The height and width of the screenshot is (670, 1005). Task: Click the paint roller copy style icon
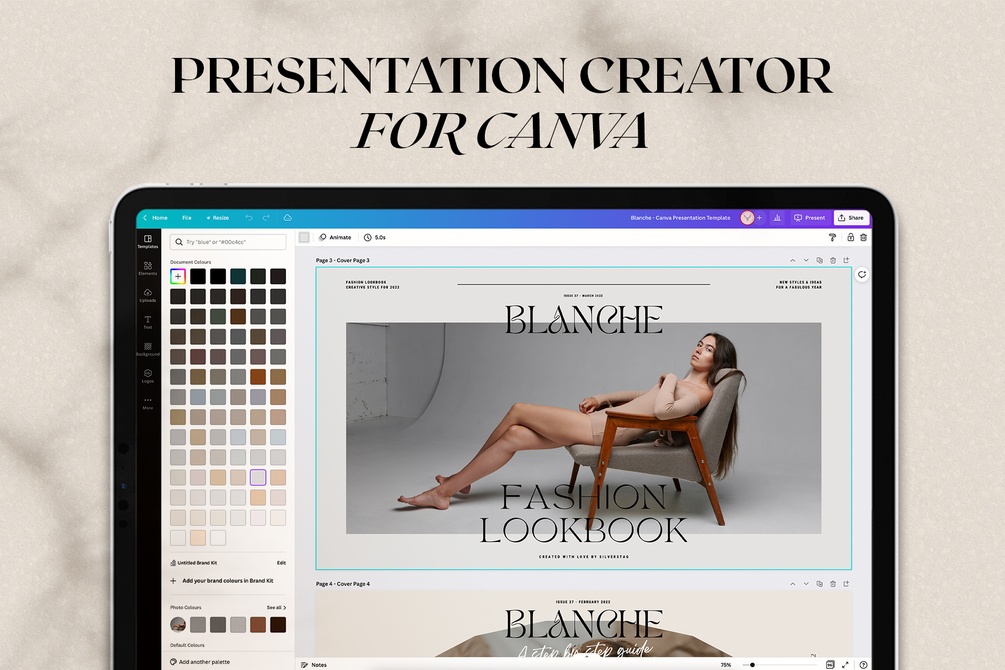pyautogui.click(x=832, y=237)
